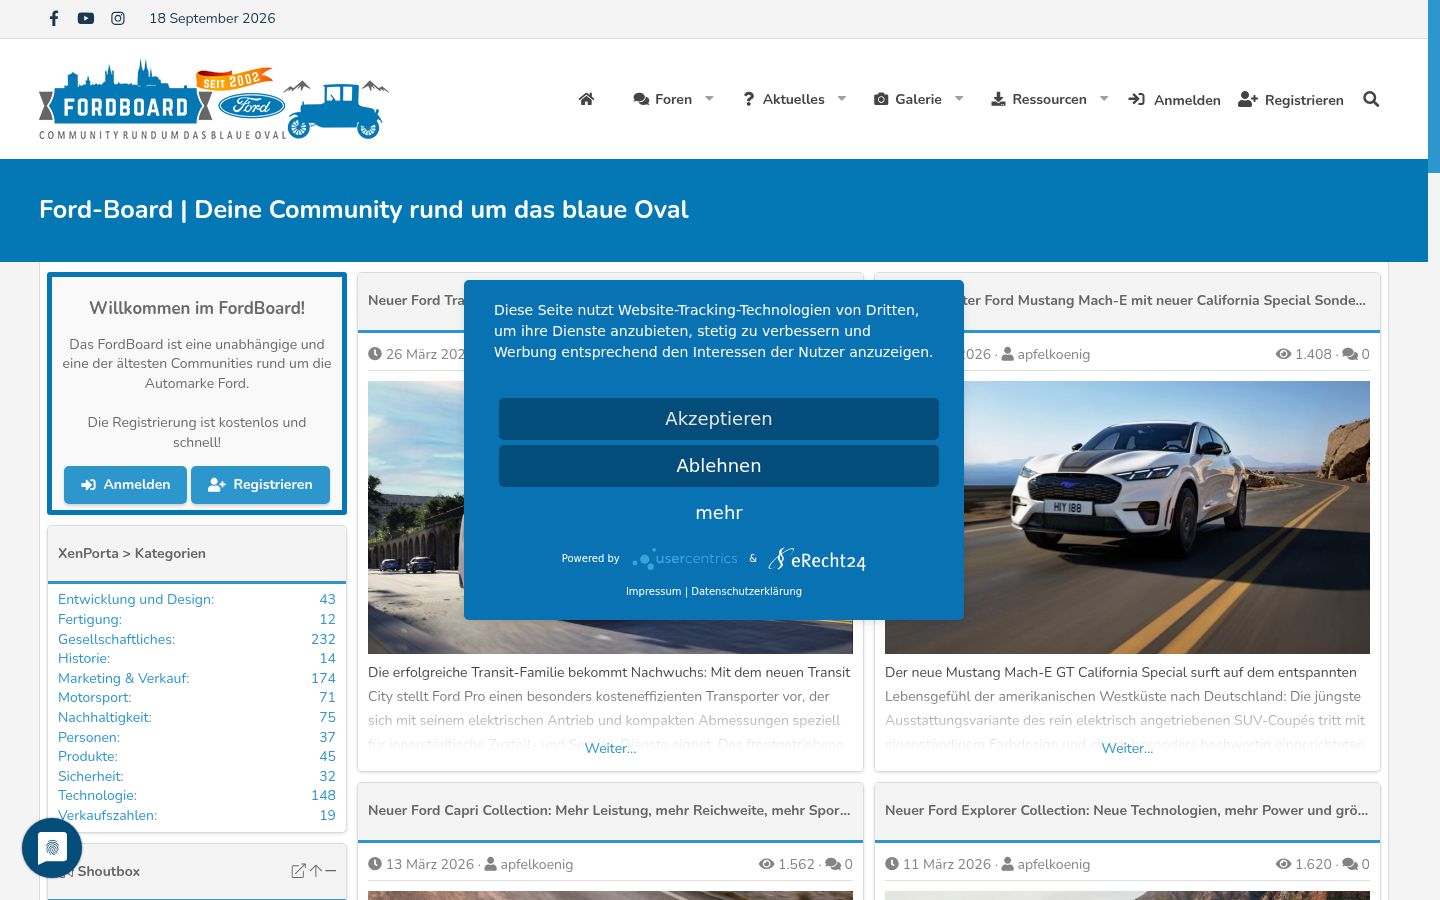Viewport: 1440px width, 900px height.
Task: Expand the Galerie dropdown arrow
Action: (959, 99)
